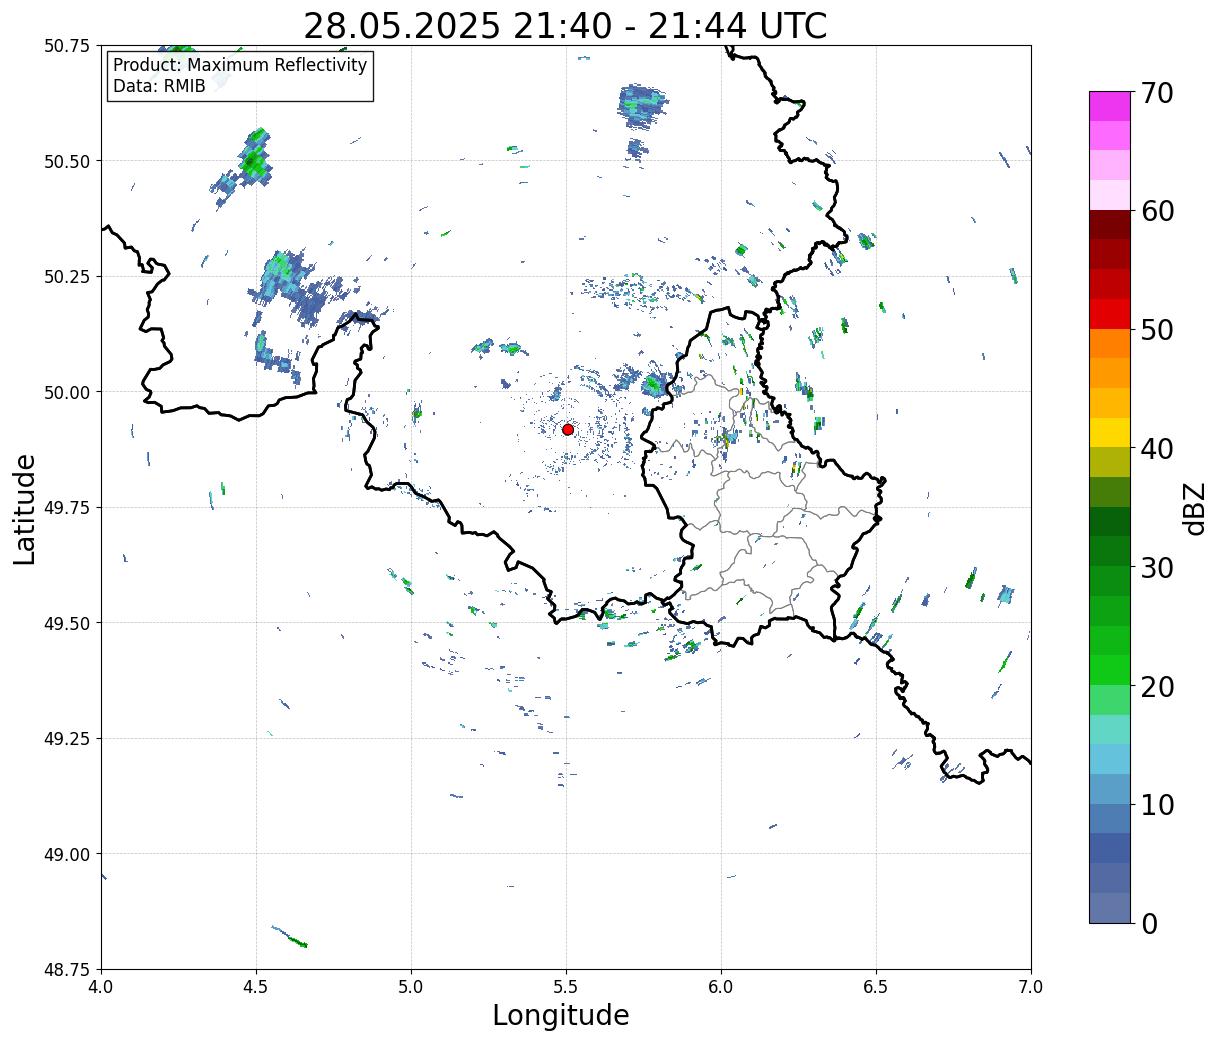Click the plot title "28.05.2025 21:40 - 21:44 UTC"
1219x1040 pixels.
coord(565,25)
